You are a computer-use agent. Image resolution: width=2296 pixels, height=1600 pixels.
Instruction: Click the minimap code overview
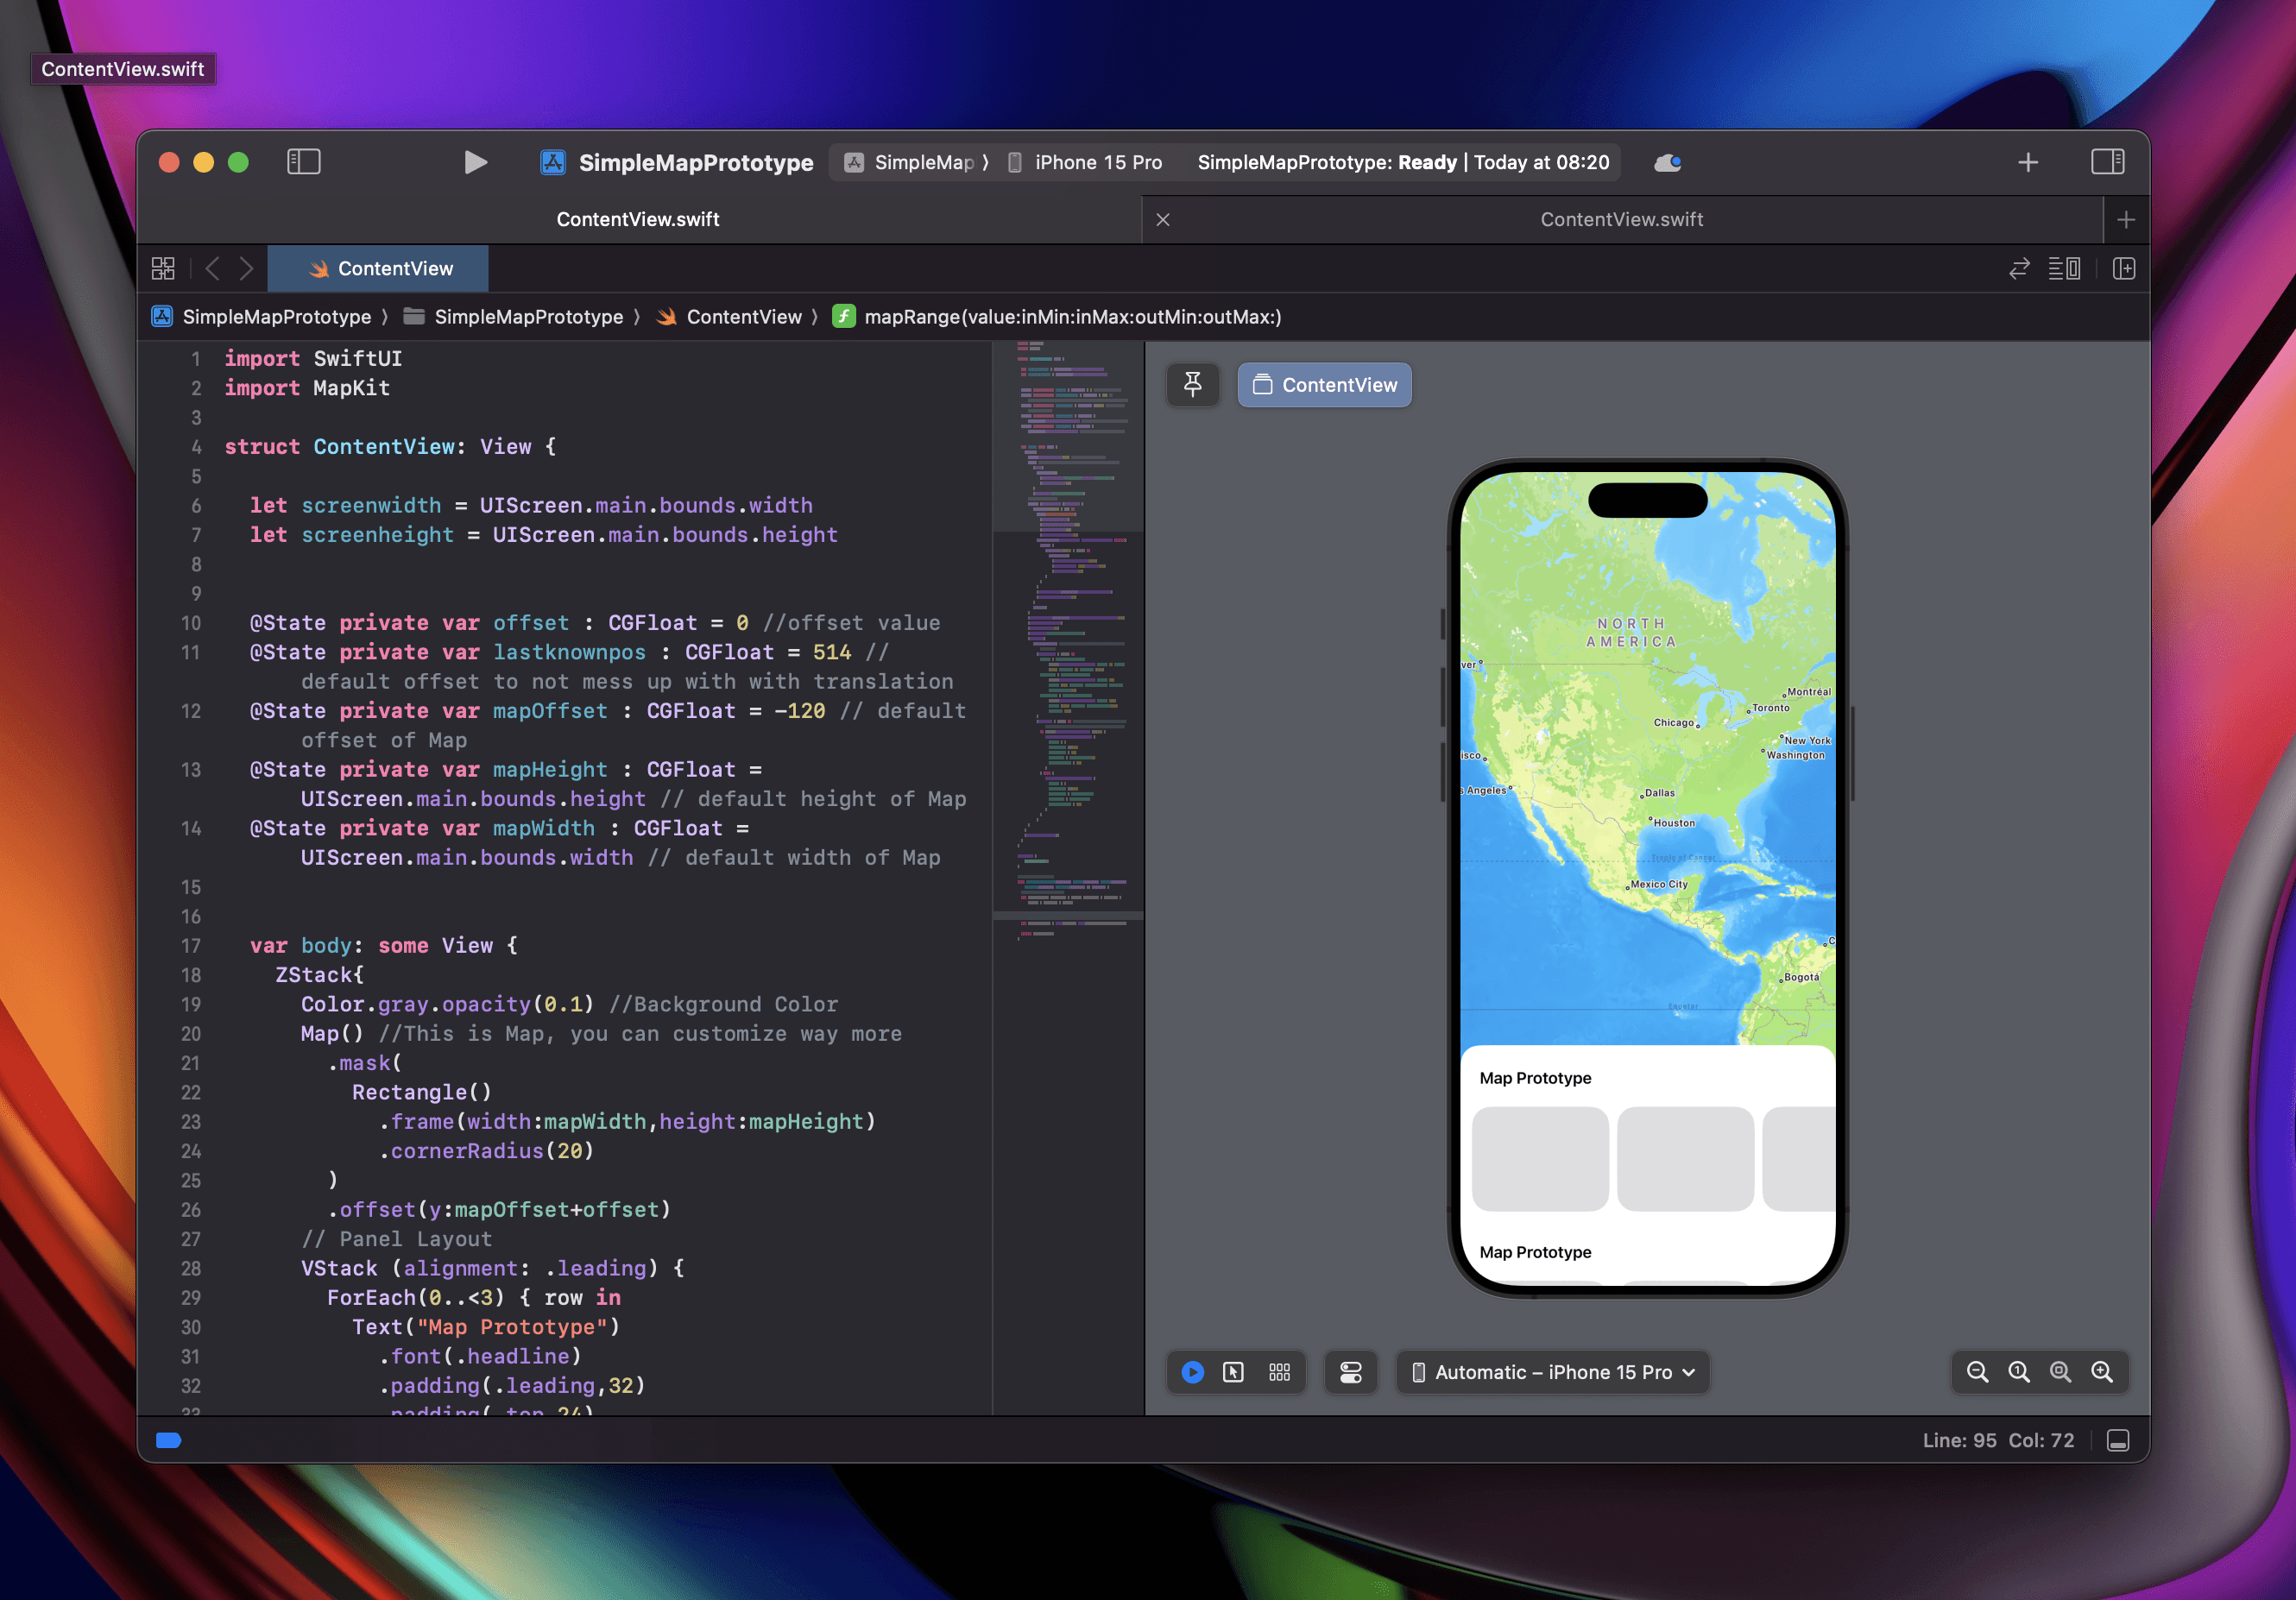point(1068,640)
